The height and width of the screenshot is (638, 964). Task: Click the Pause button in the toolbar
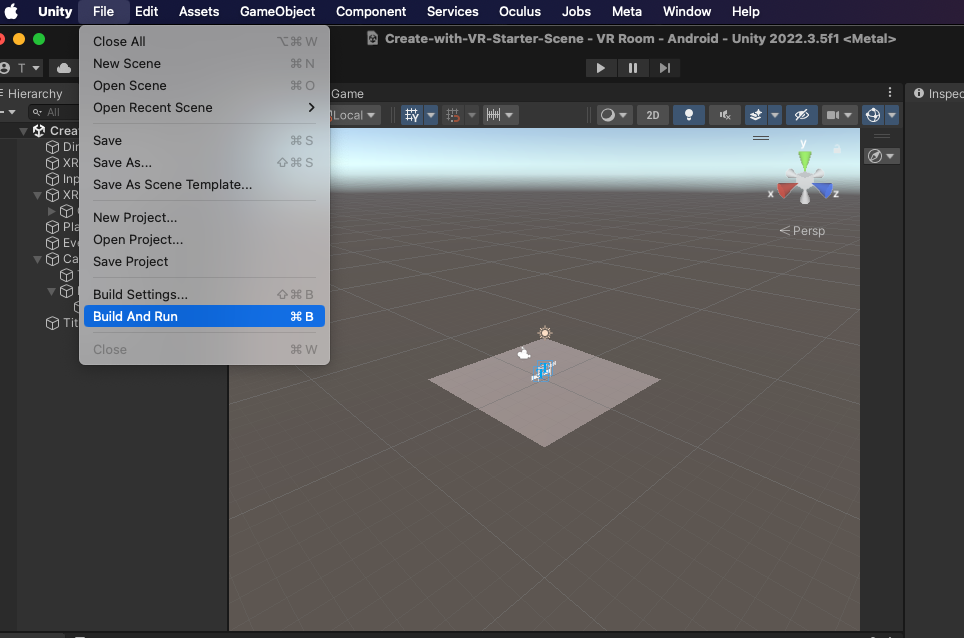click(633, 68)
